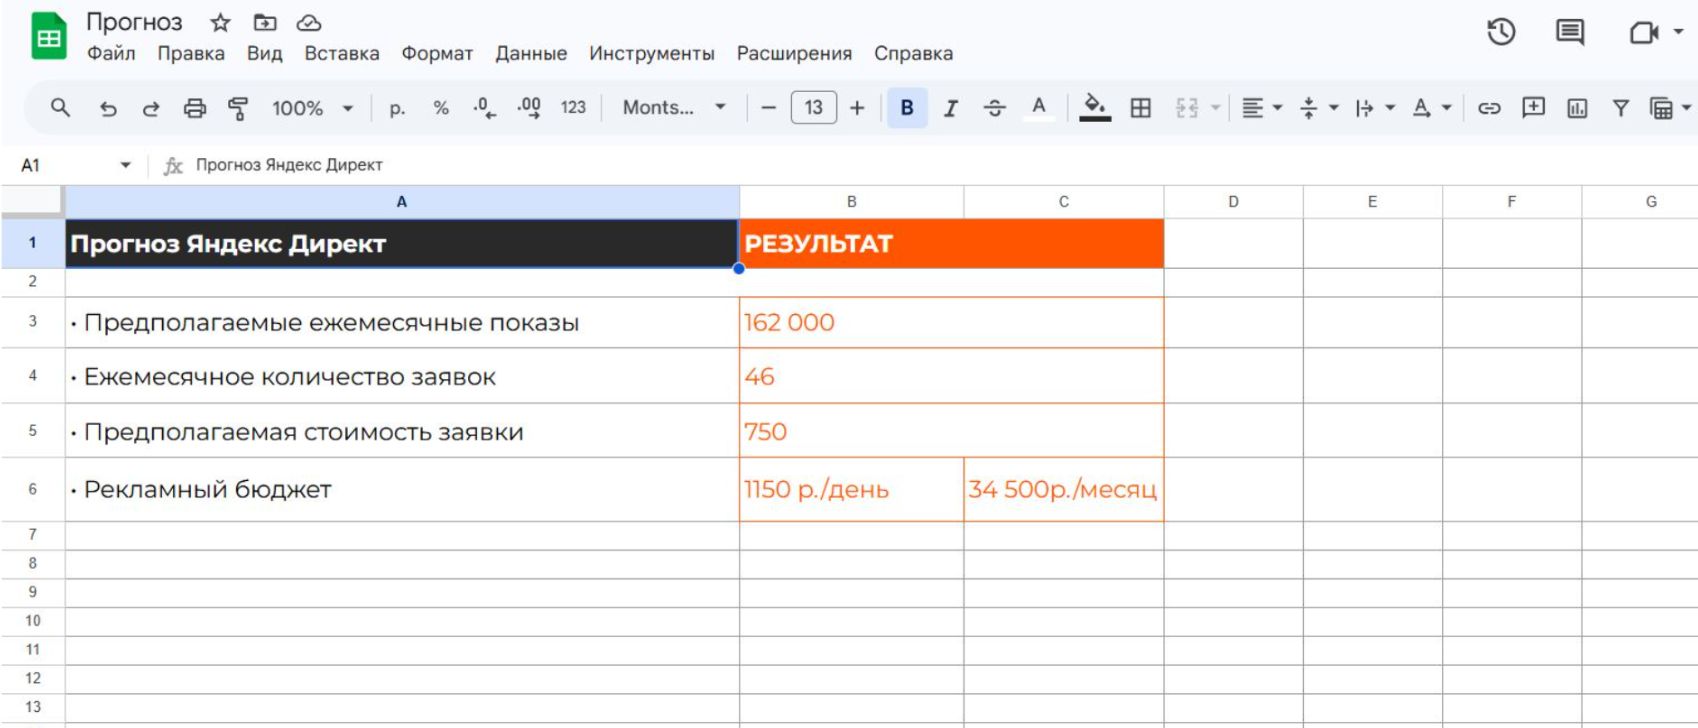Open the Google Sheets home icon
Image resolution: width=1698 pixels, height=728 pixels.
point(49,37)
